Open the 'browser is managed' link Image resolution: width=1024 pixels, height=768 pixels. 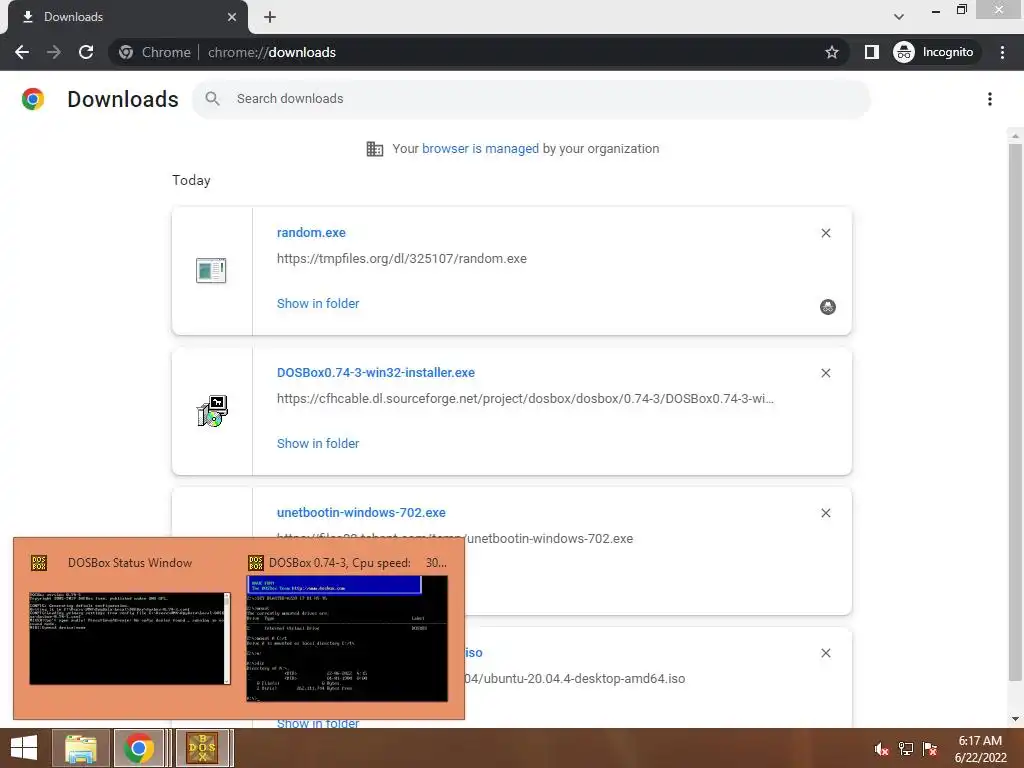point(480,149)
